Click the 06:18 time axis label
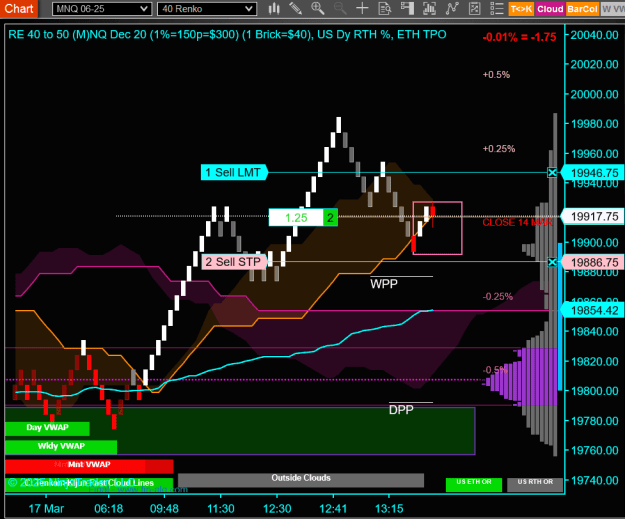This screenshot has width=625, height=519. (108, 509)
